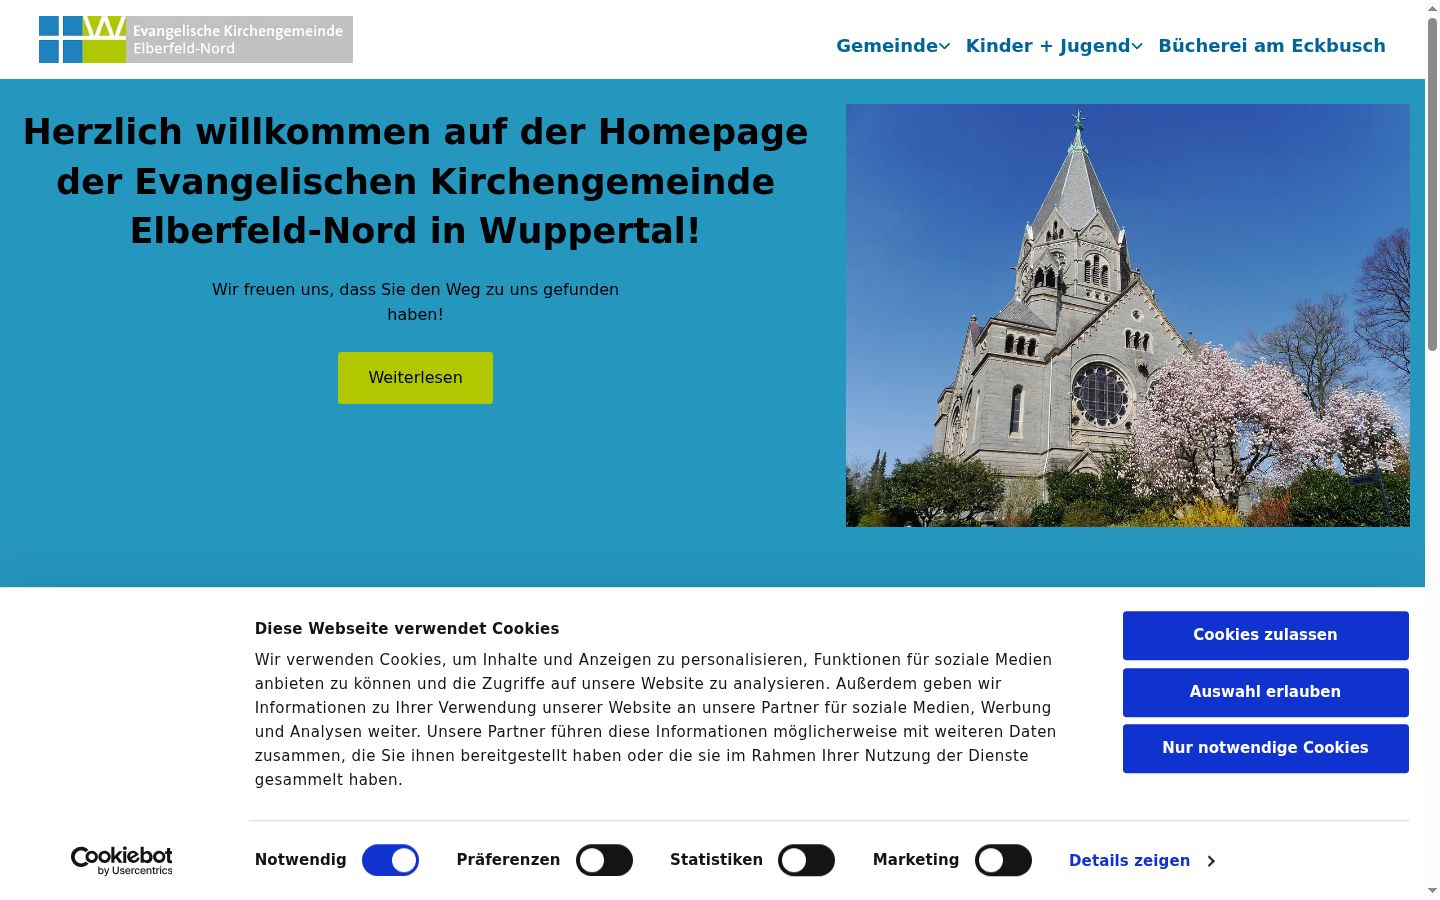Expand the Kinder + Jugend dropdown menu
Screen dimensions: 1440x900
point(1054,46)
